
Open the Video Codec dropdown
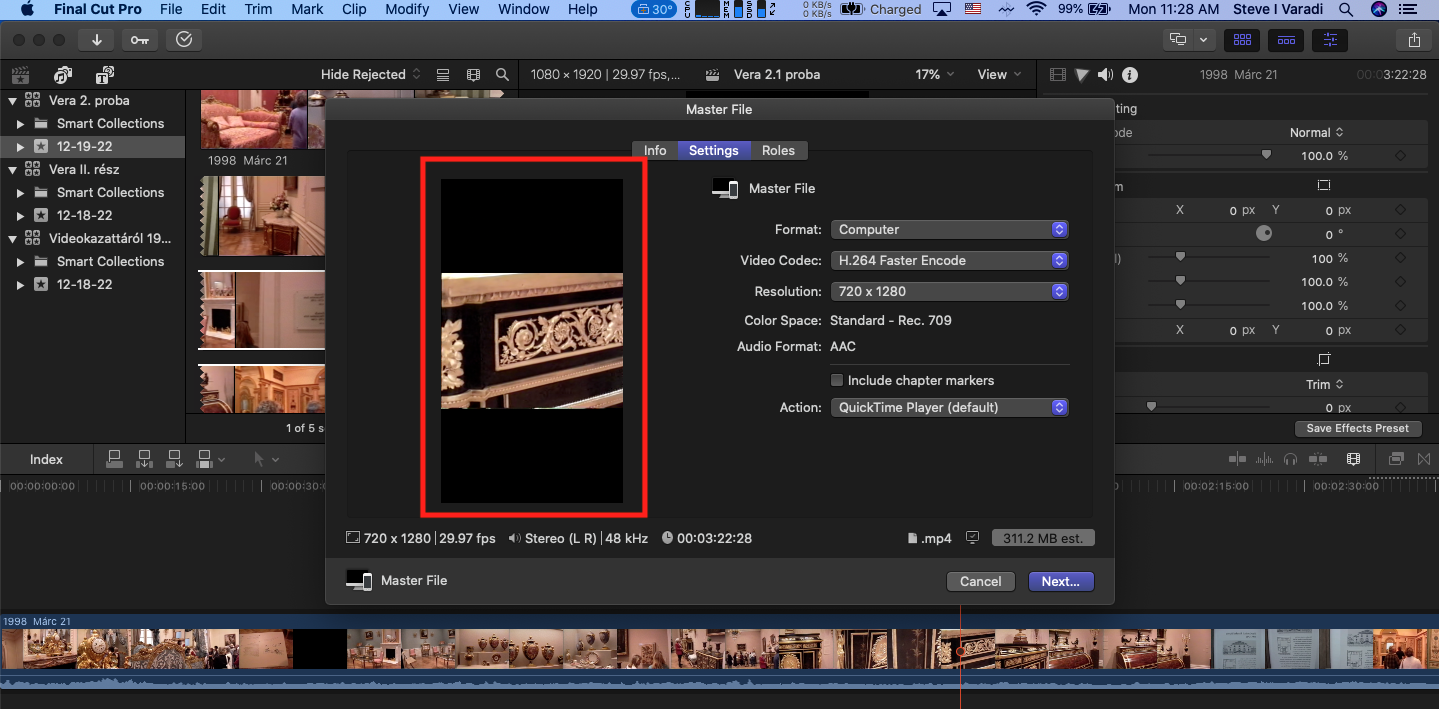[x=949, y=260]
